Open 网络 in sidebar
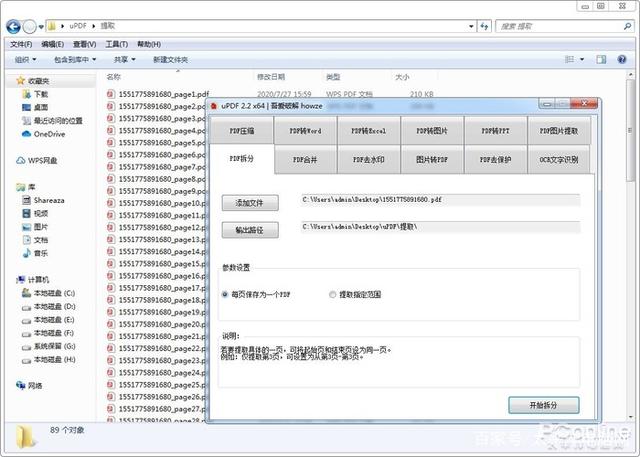The width and height of the screenshot is (640, 457). [x=29, y=386]
